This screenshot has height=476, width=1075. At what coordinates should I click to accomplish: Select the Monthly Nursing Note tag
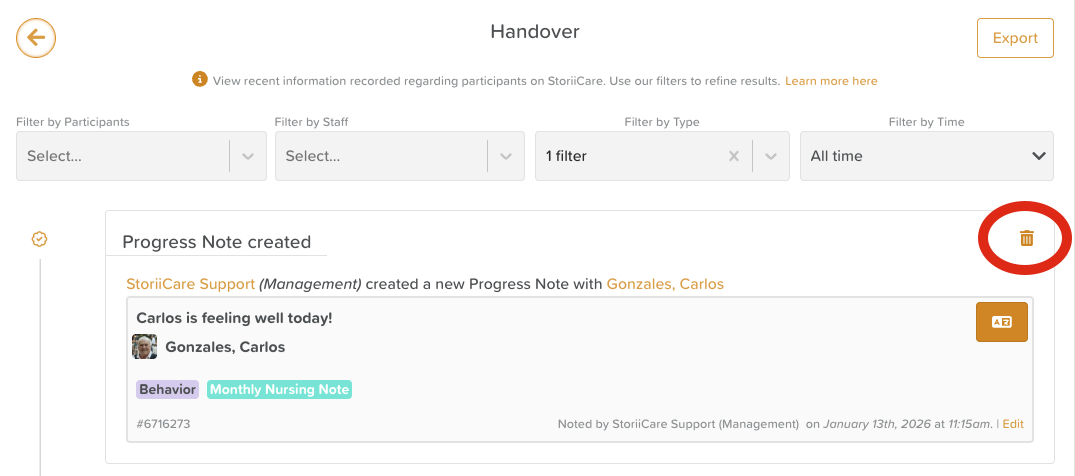pos(280,390)
